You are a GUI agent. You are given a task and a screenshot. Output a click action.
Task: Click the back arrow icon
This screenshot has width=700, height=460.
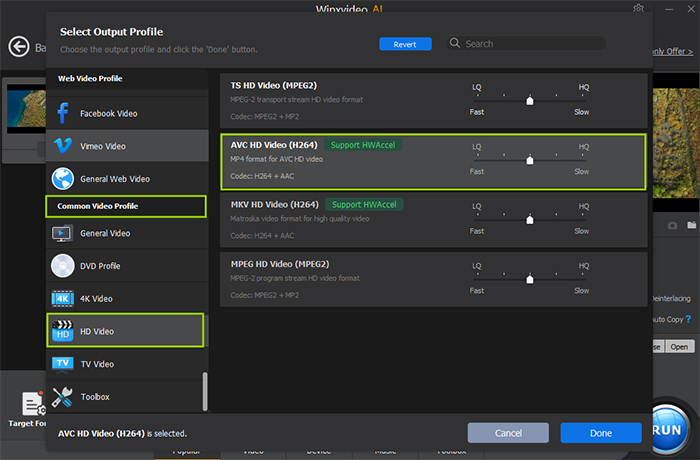(x=19, y=46)
